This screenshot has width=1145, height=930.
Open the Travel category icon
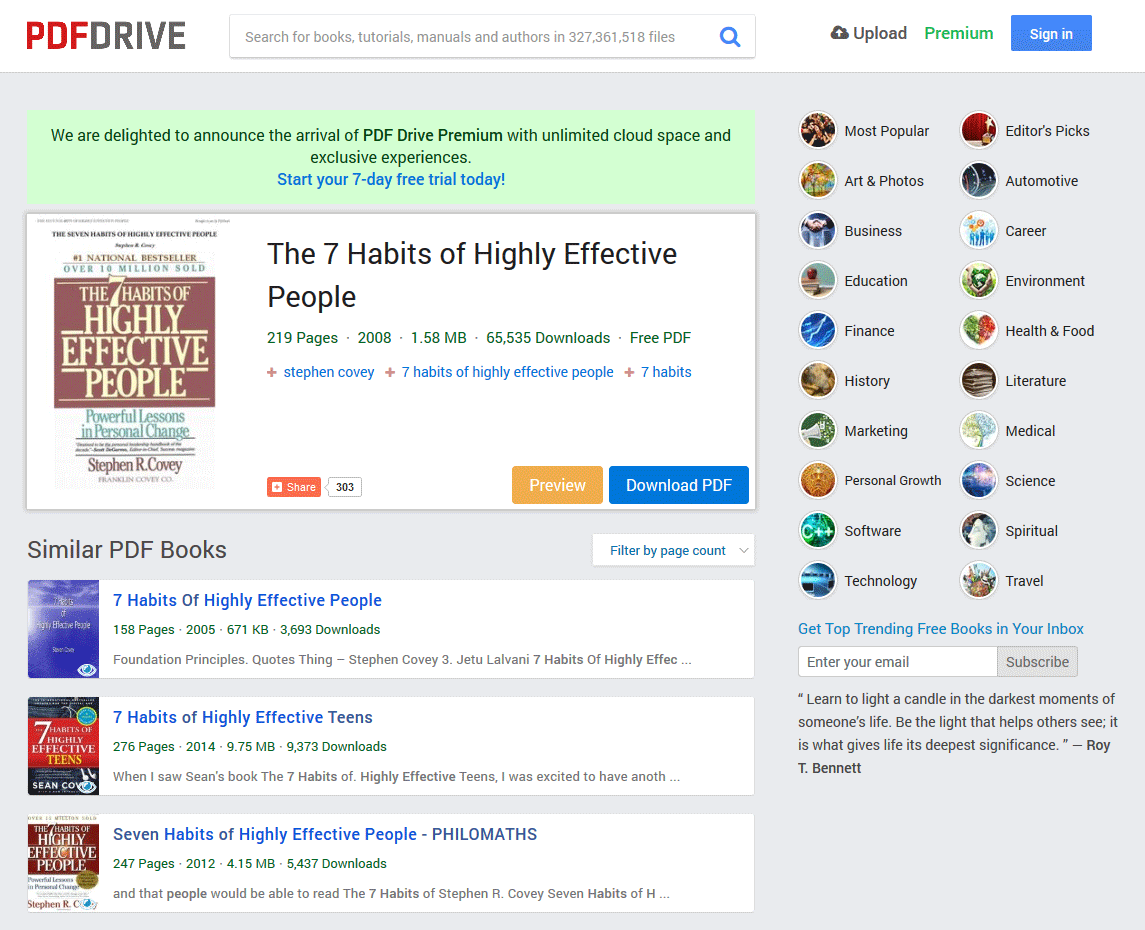point(978,580)
